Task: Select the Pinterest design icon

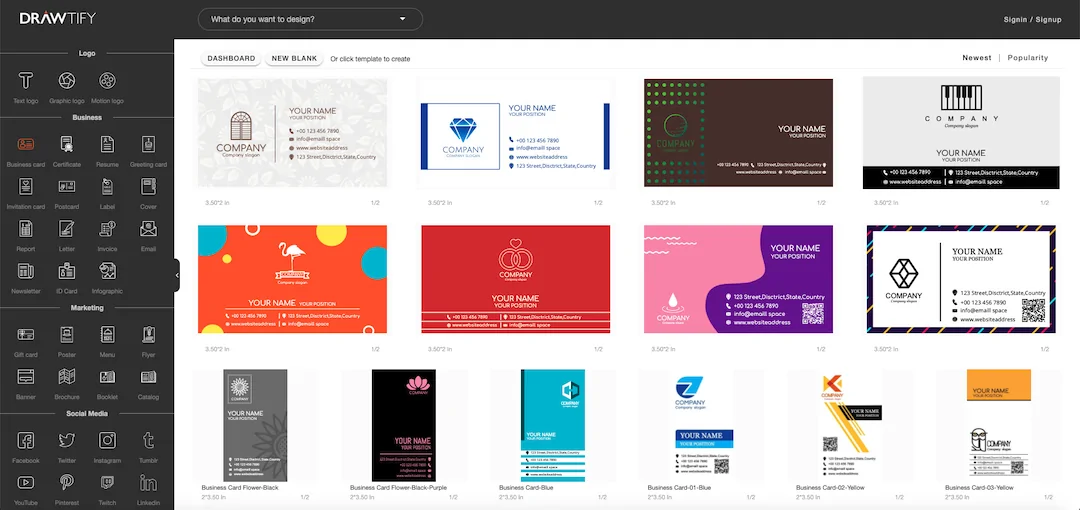Action: coord(67,482)
